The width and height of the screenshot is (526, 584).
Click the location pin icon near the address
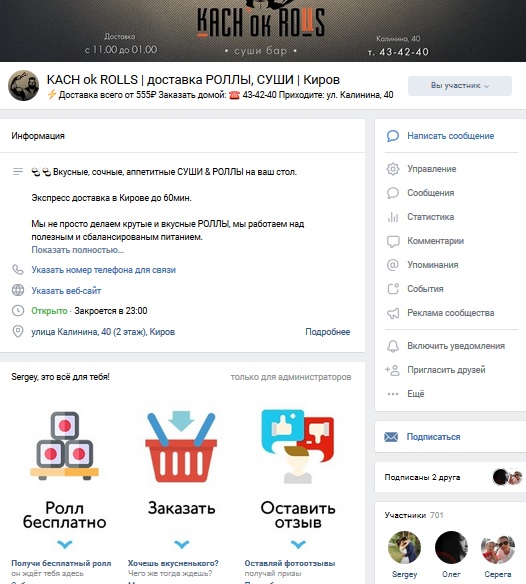coord(18,331)
